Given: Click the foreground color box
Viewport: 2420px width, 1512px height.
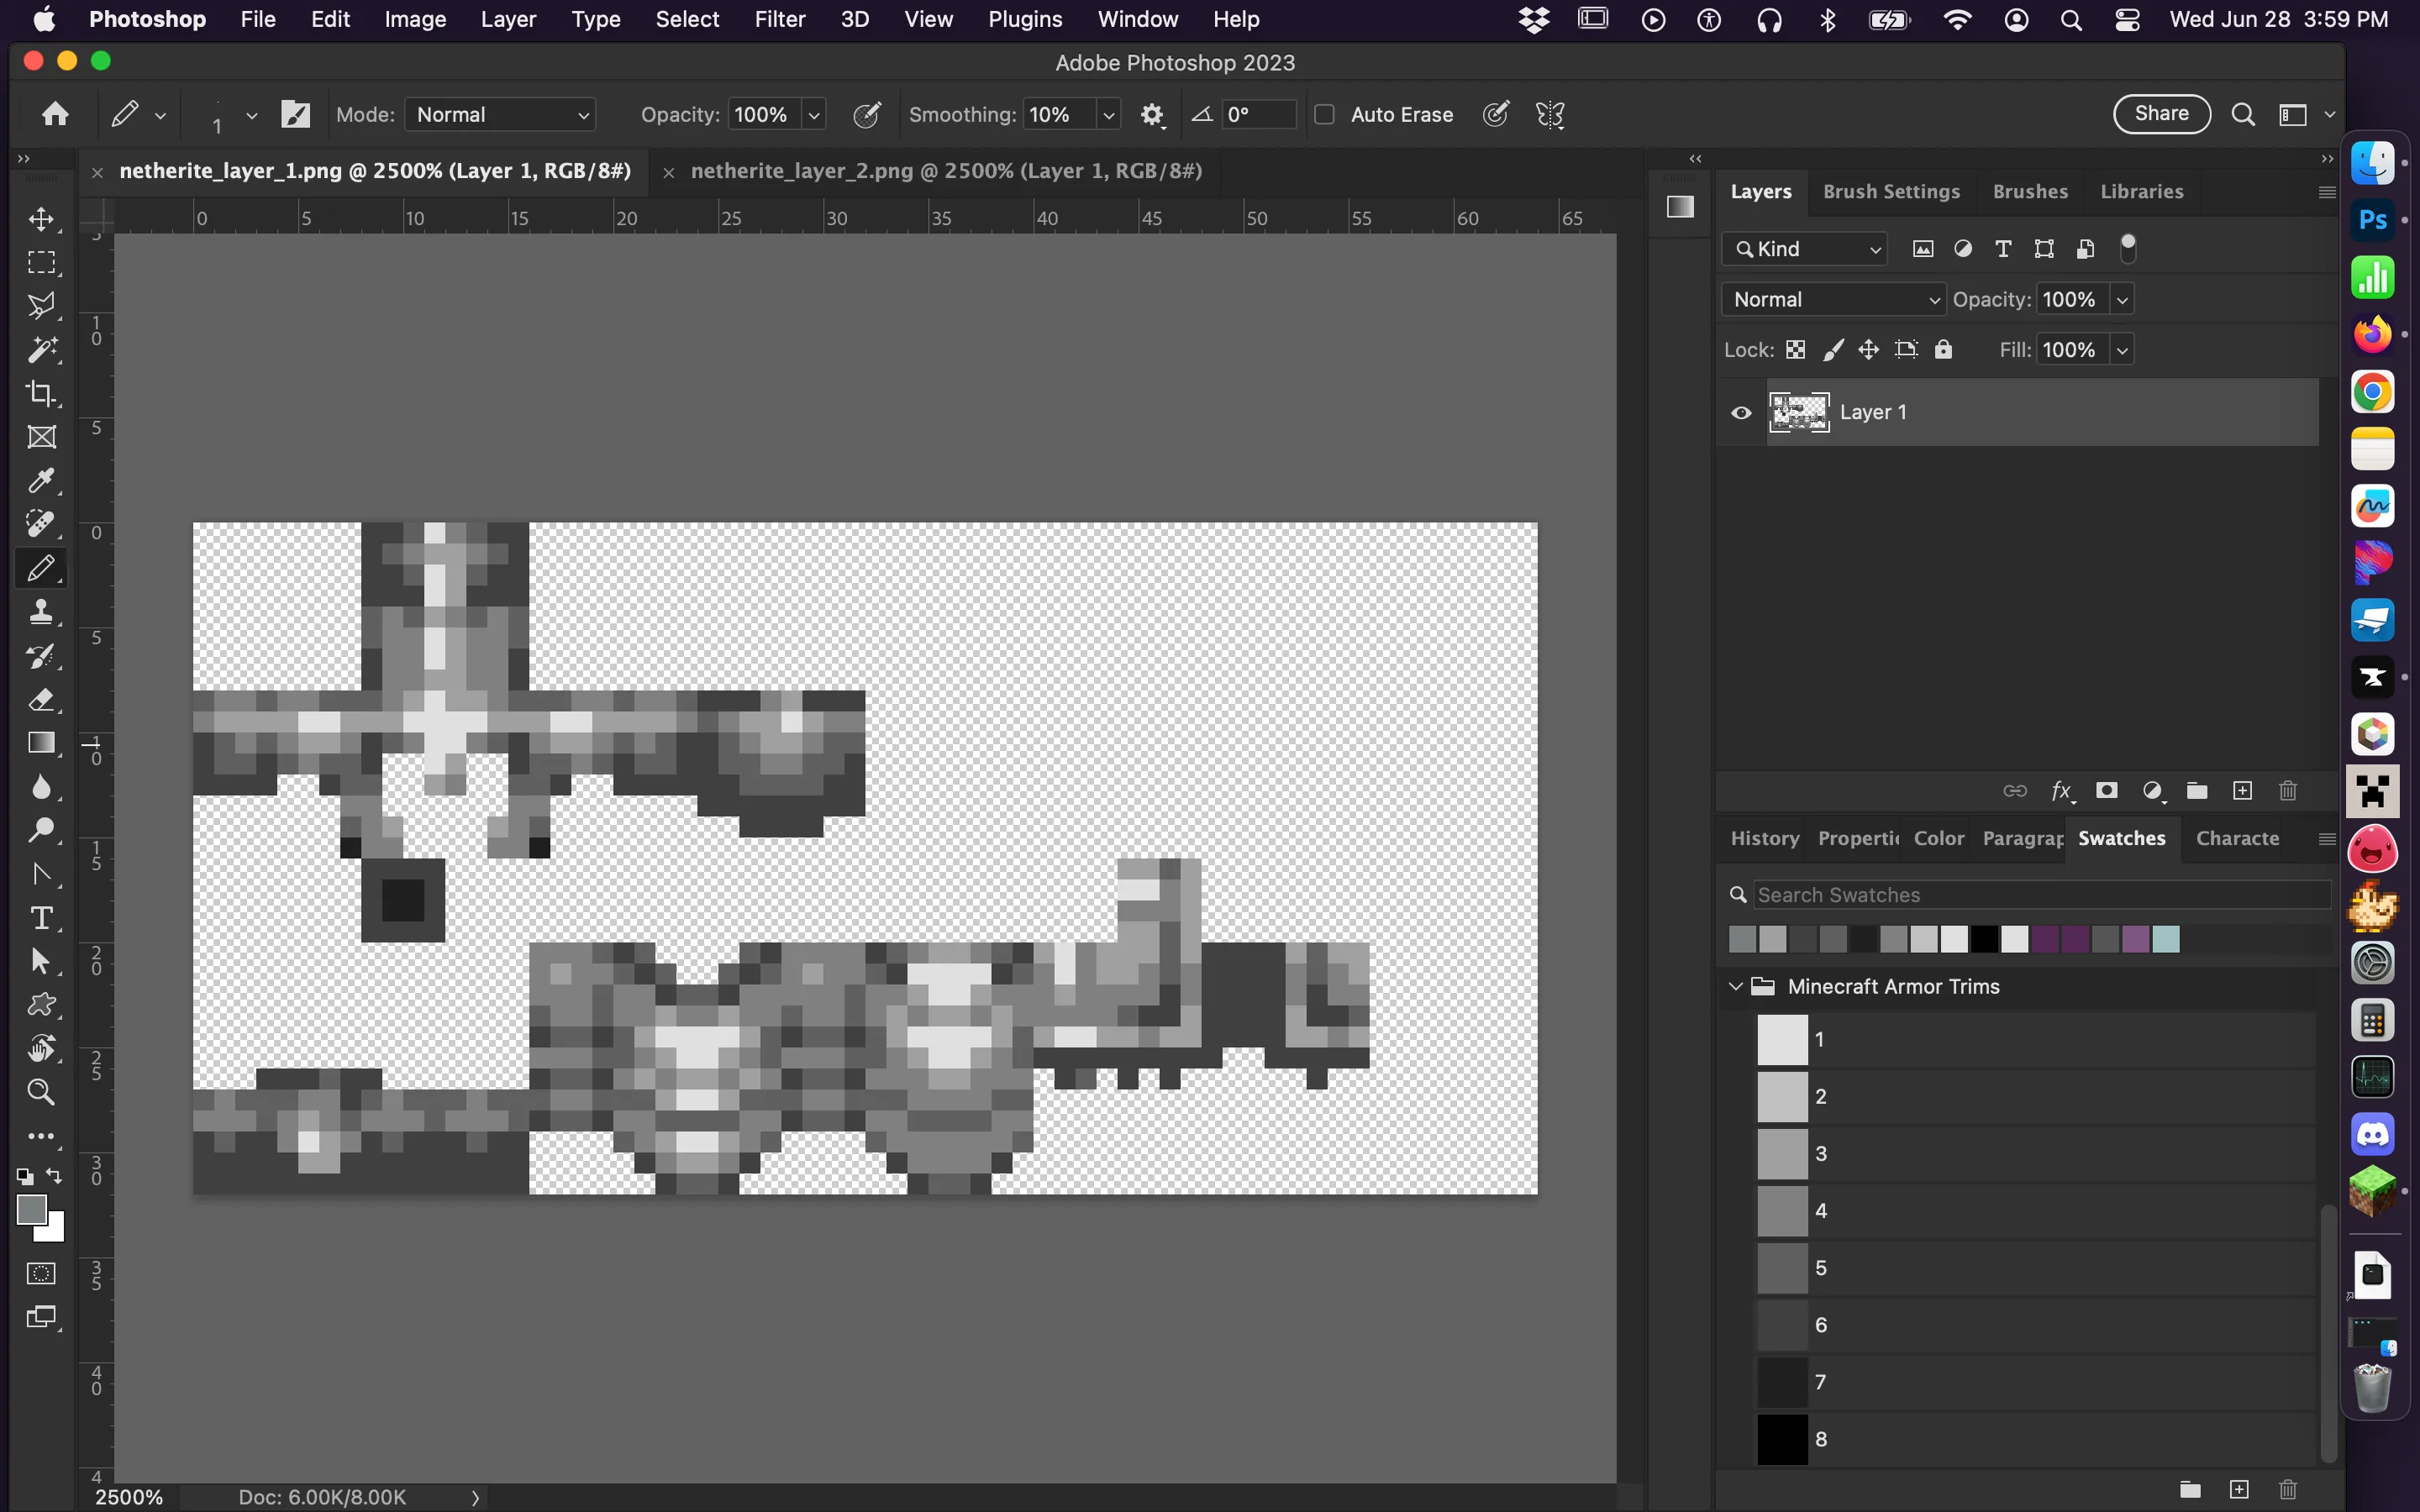Looking at the screenshot, I should [31, 1210].
